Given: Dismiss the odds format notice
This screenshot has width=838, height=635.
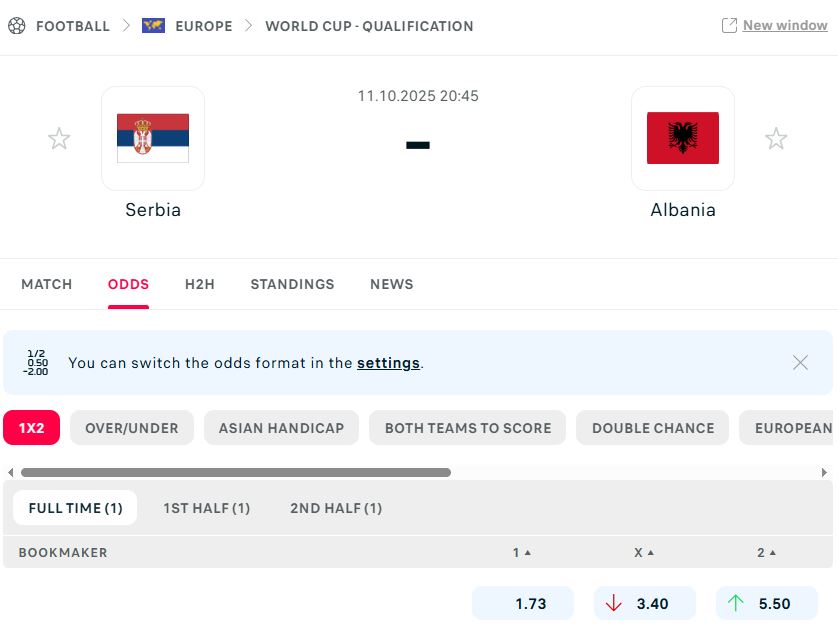Looking at the screenshot, I should [800, 363].
